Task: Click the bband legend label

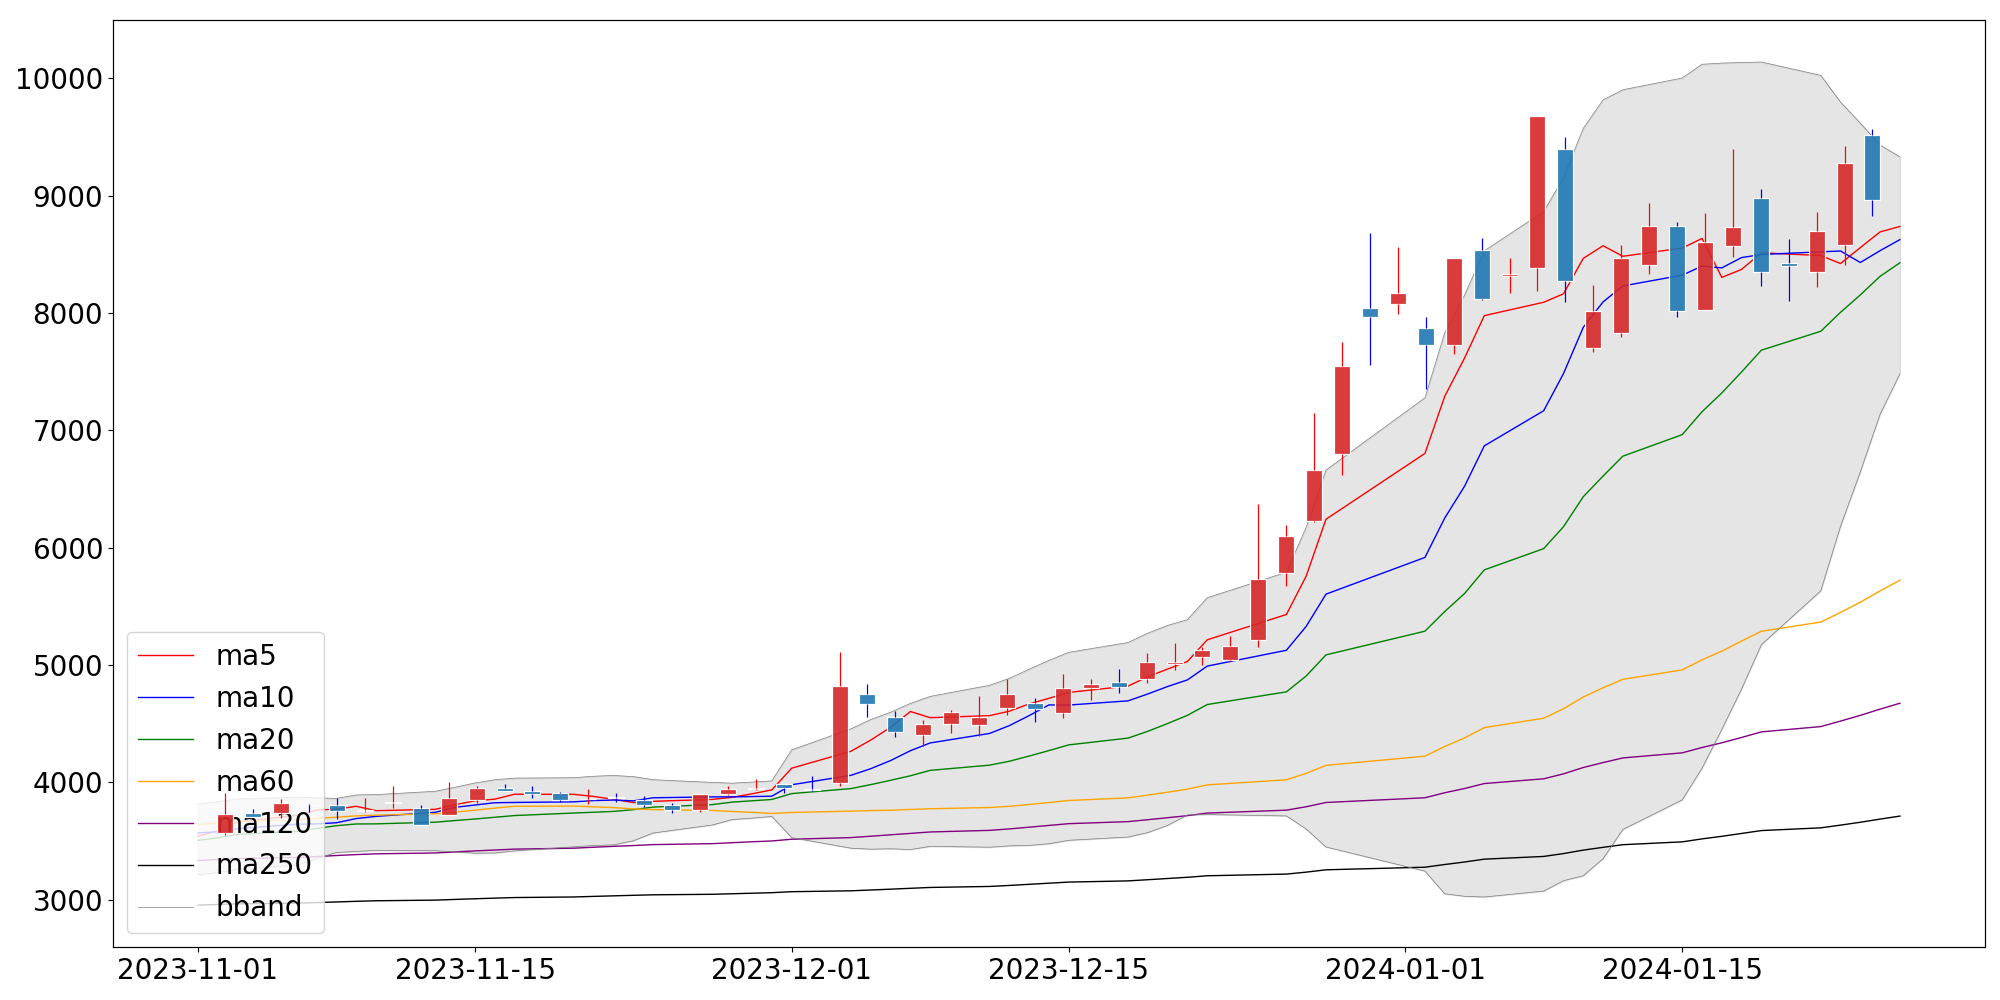Action: (x=258, y=906)
